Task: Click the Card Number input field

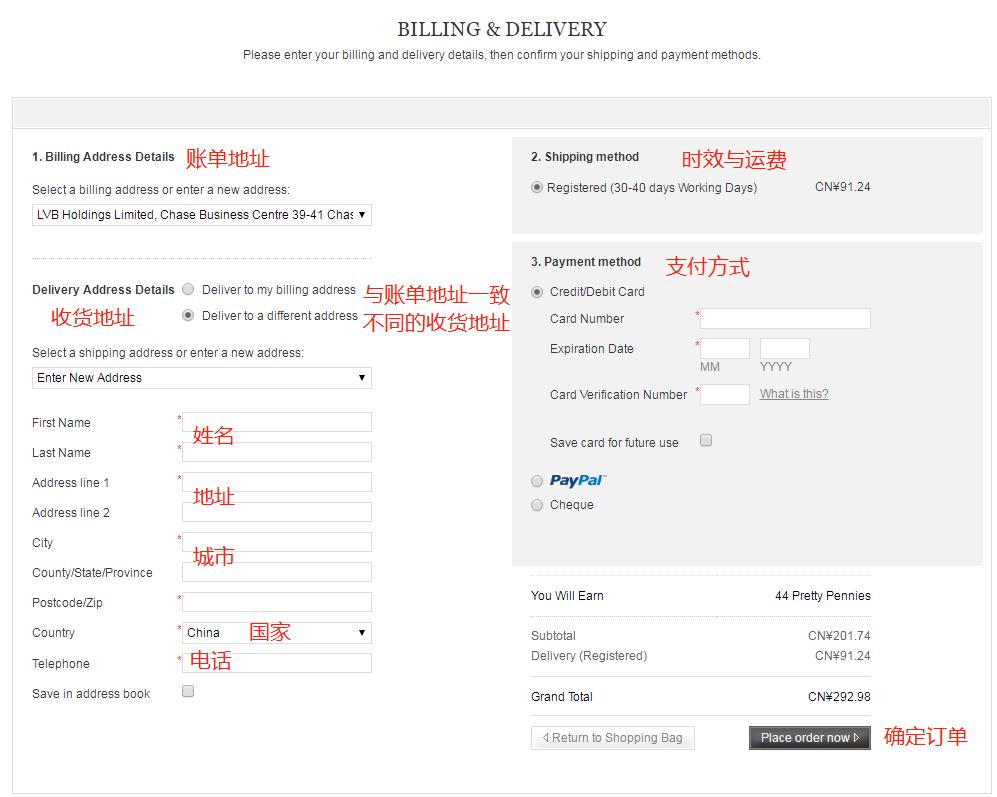Action: tap(785, 319)
